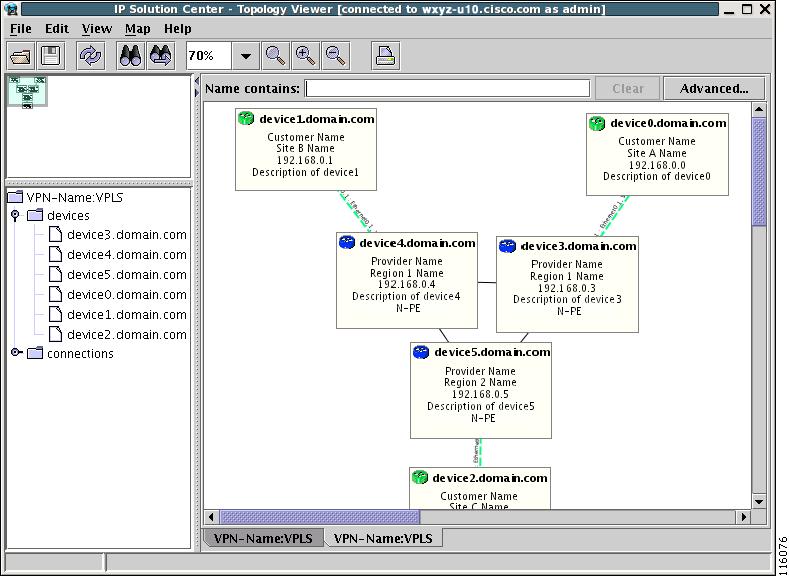The height and width of the screenshot is (576, 789).
Task: Click the Save floppy disk icon
Action: coord(50,55)
